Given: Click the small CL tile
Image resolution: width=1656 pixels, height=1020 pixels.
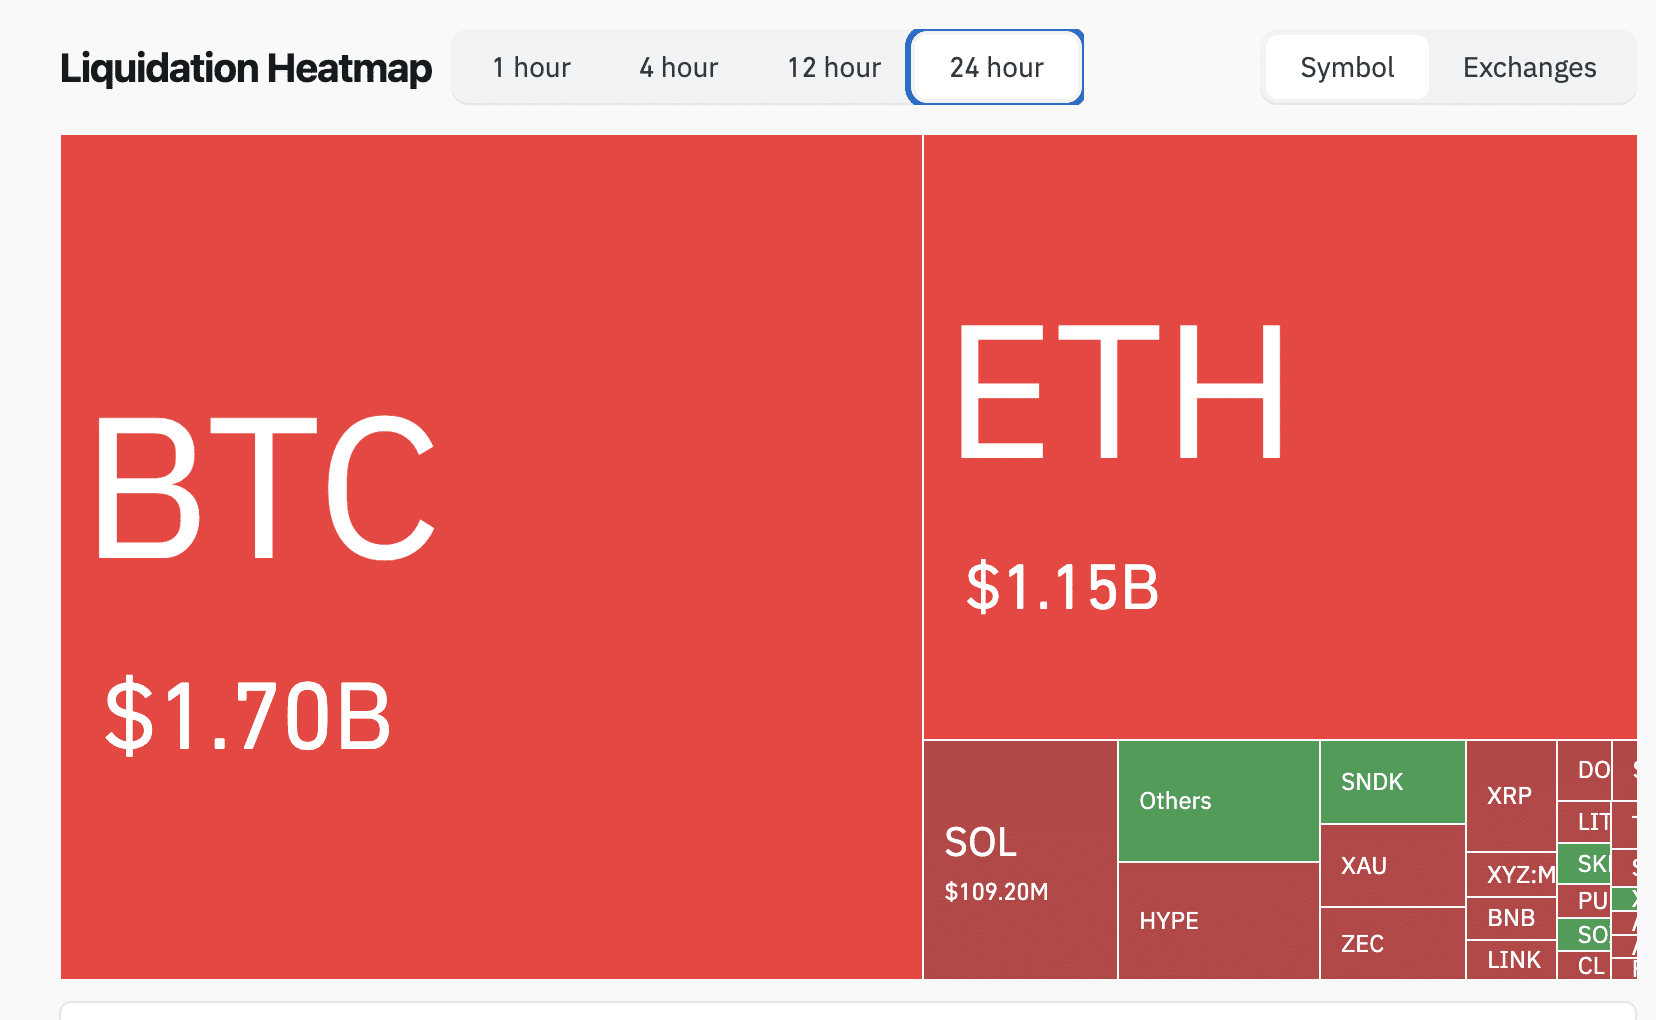Looking at the screenshot, I should [x=1584, y=966].
